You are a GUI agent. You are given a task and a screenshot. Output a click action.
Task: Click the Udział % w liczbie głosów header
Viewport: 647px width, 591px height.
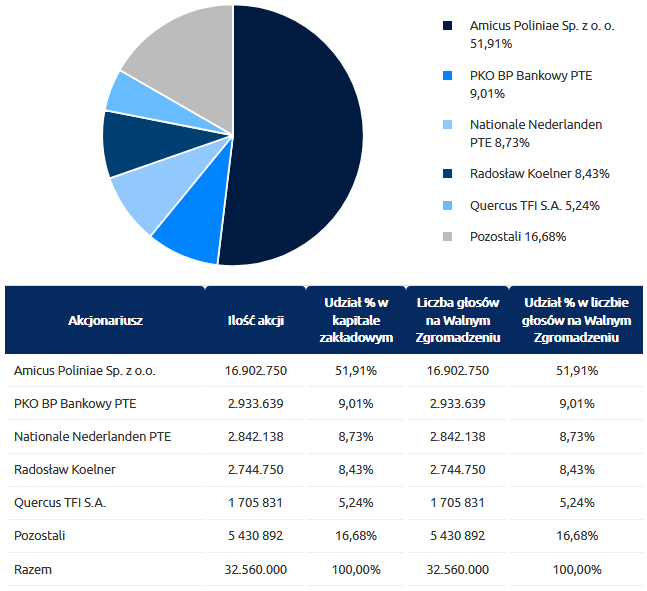pyautogui.click(x=576, y=320)
